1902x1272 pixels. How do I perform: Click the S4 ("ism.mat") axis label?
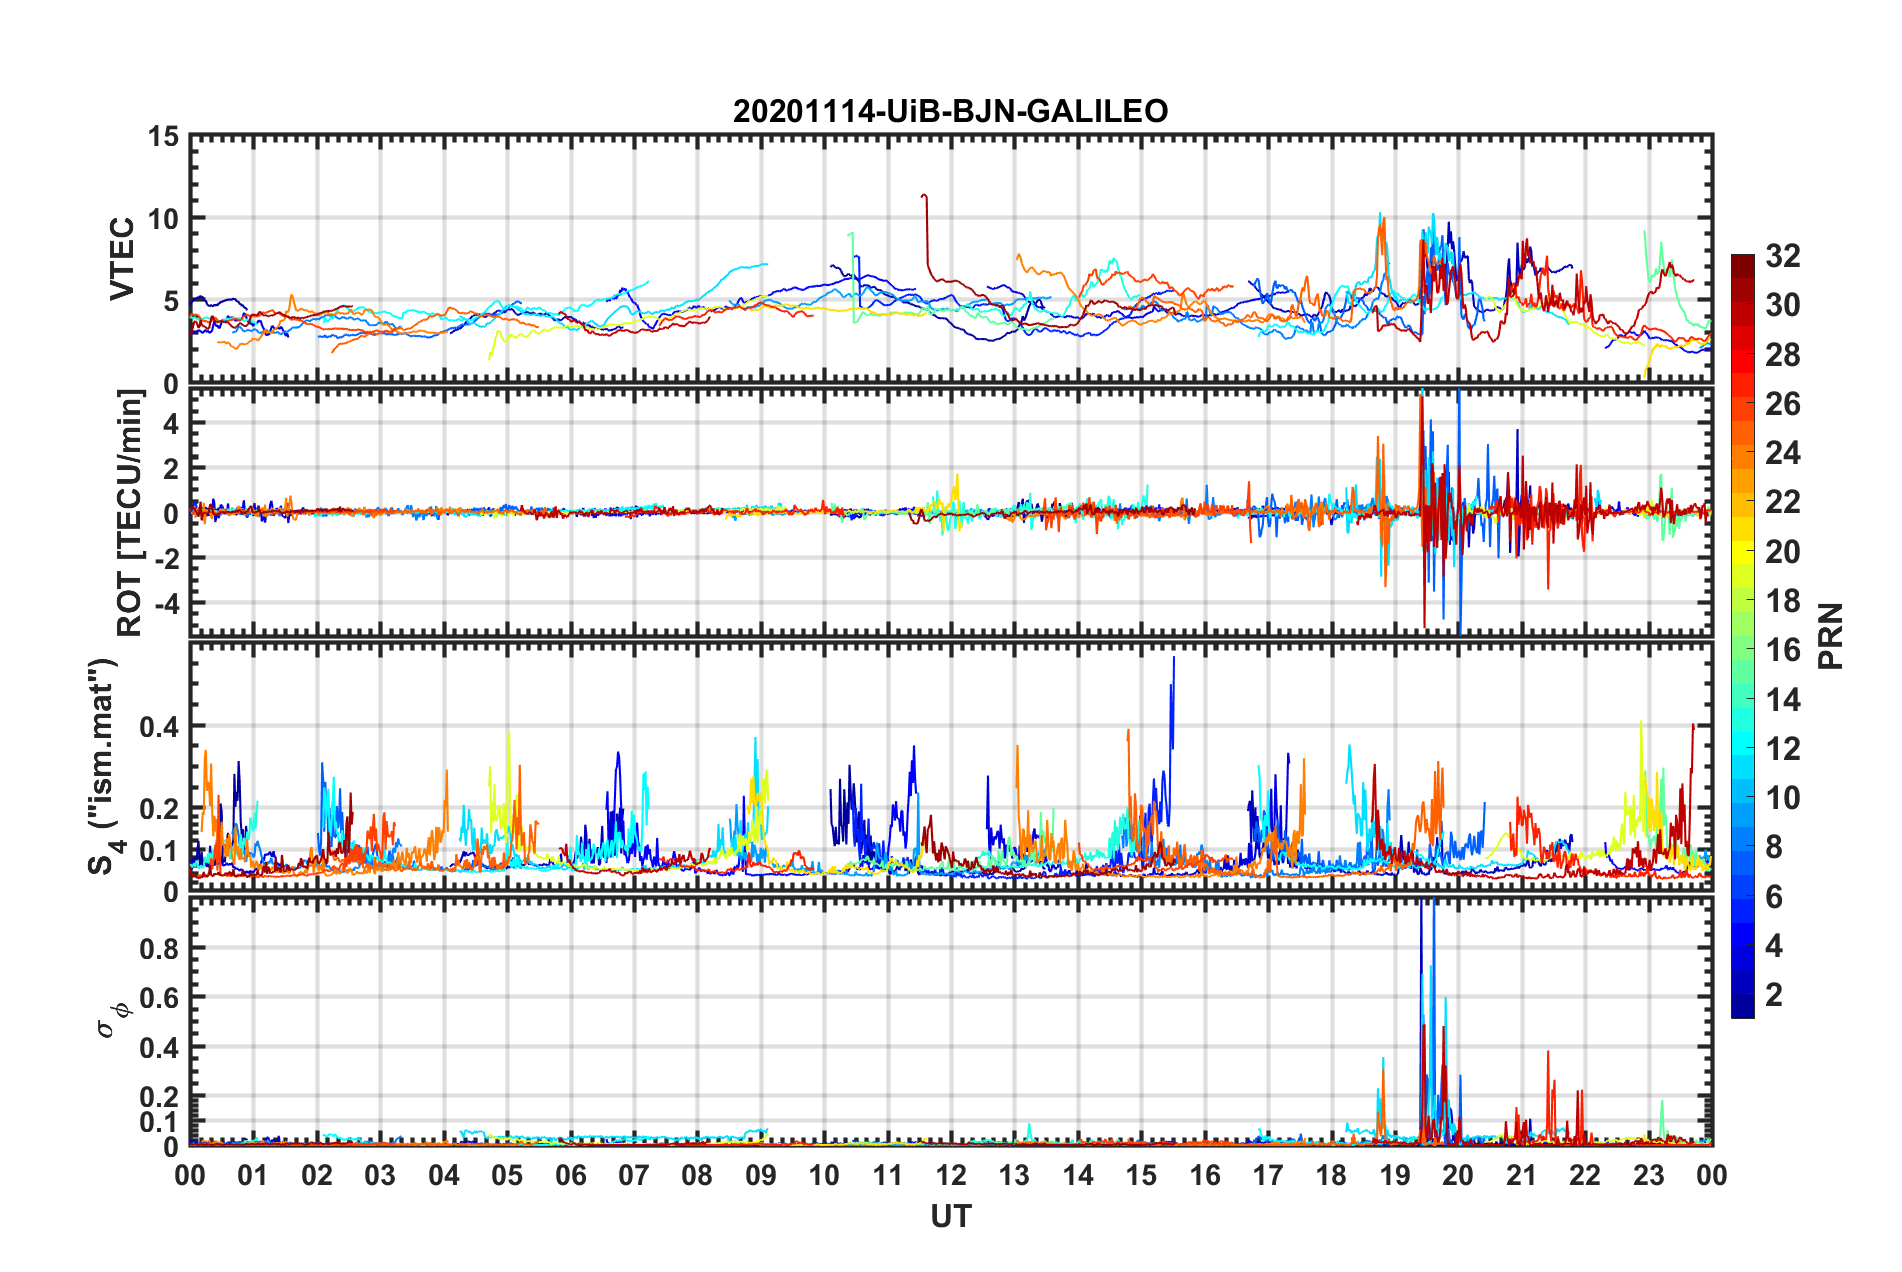point(105,766)
